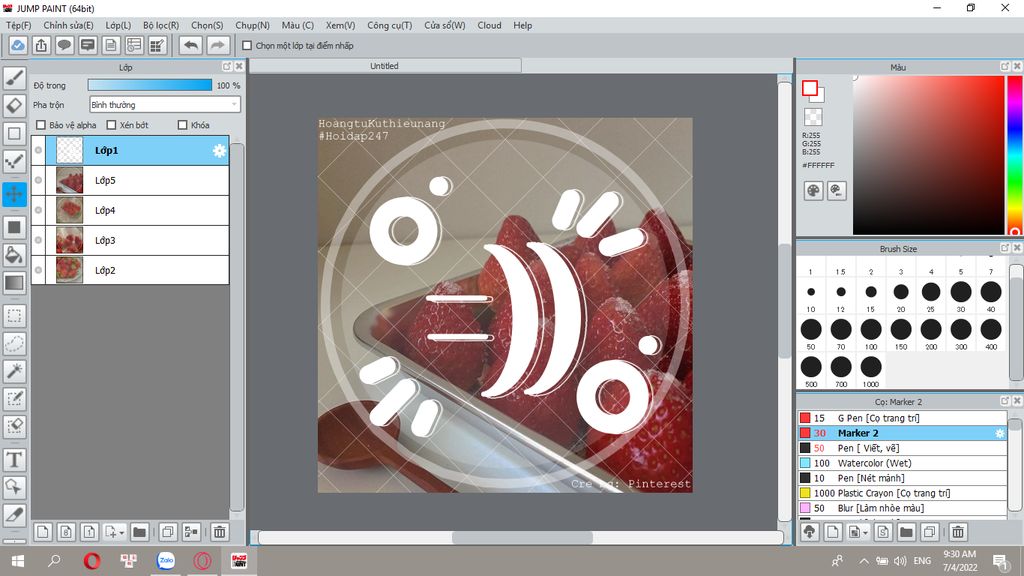Select the Watercolor (Wet) brush
1024x576 pixels.
click(x=902, y=463)
